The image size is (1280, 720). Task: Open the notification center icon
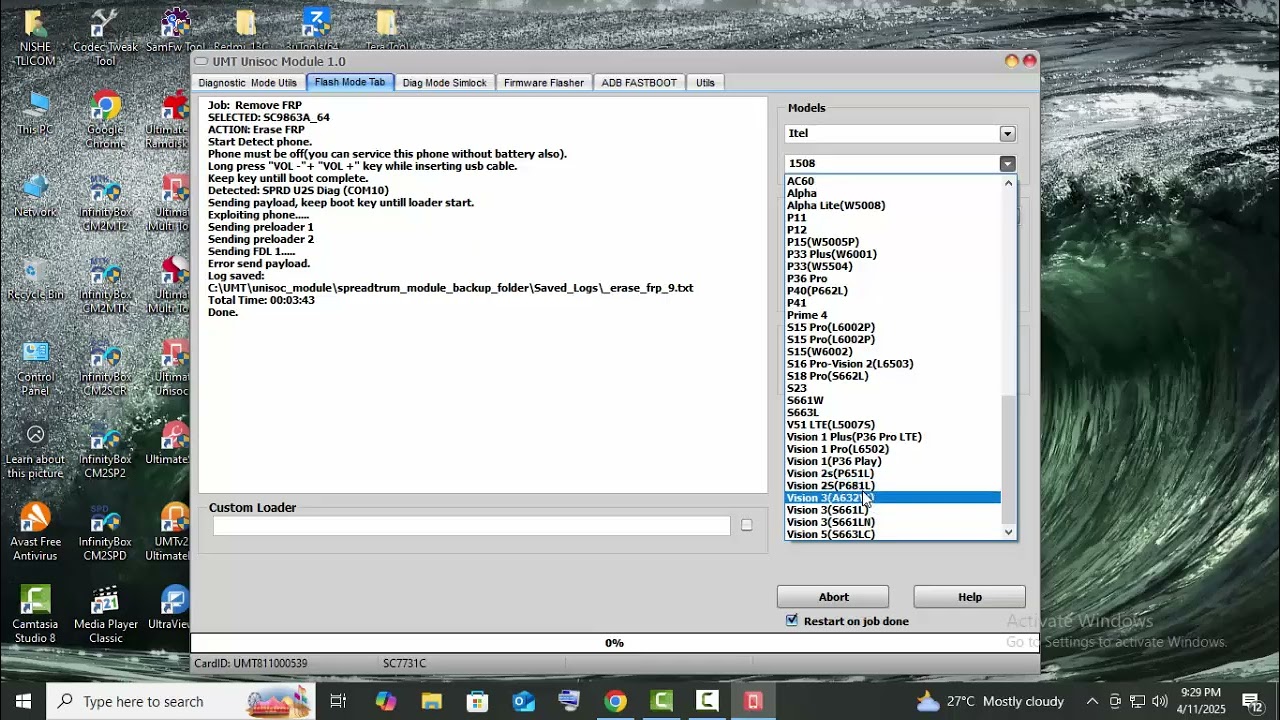1252,701
